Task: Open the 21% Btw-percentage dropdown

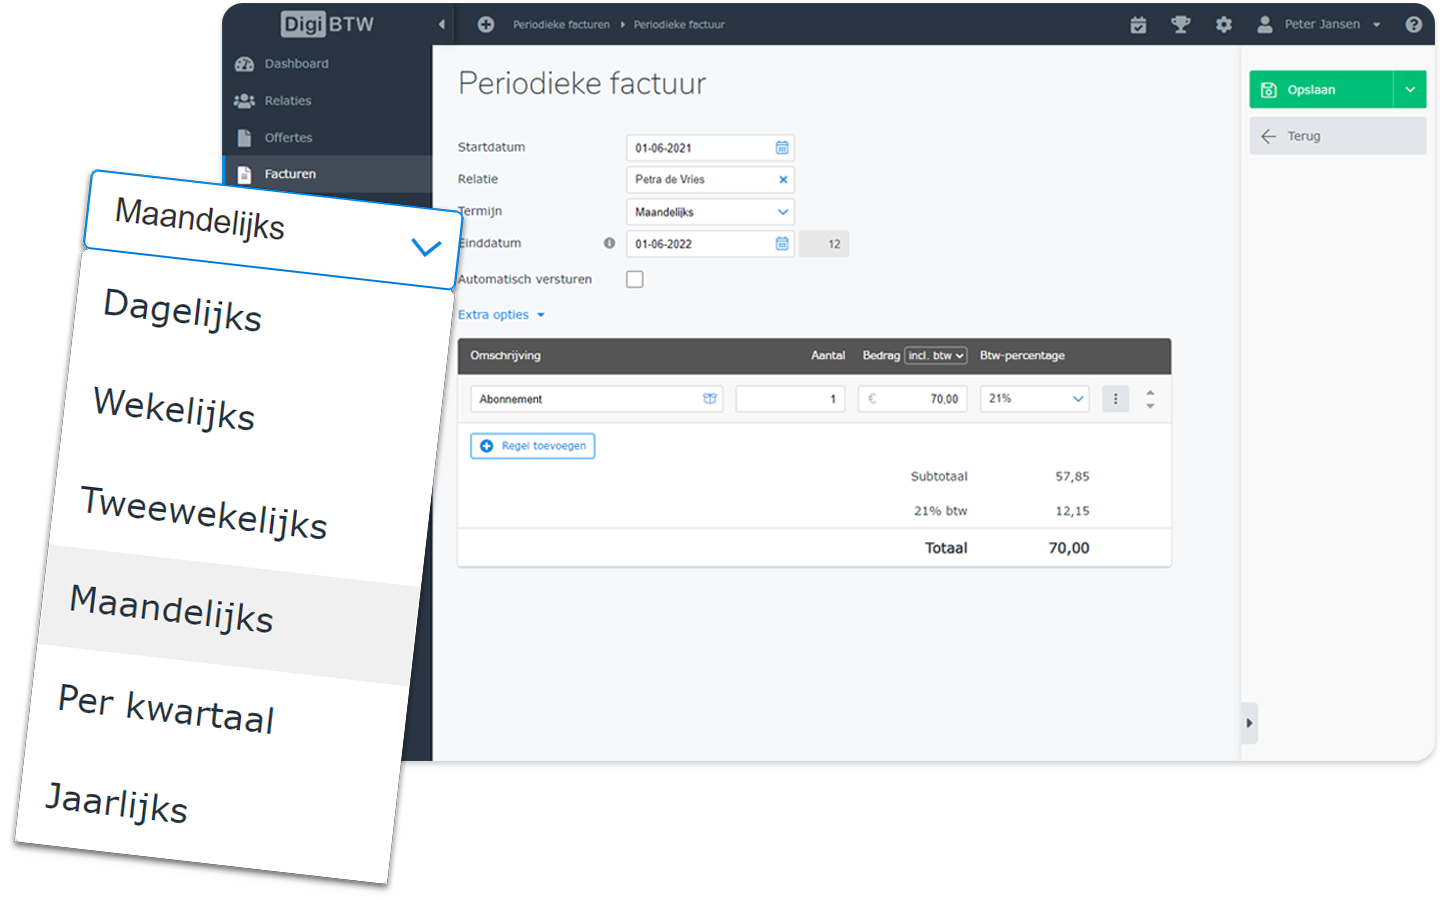Action: 1035,399
